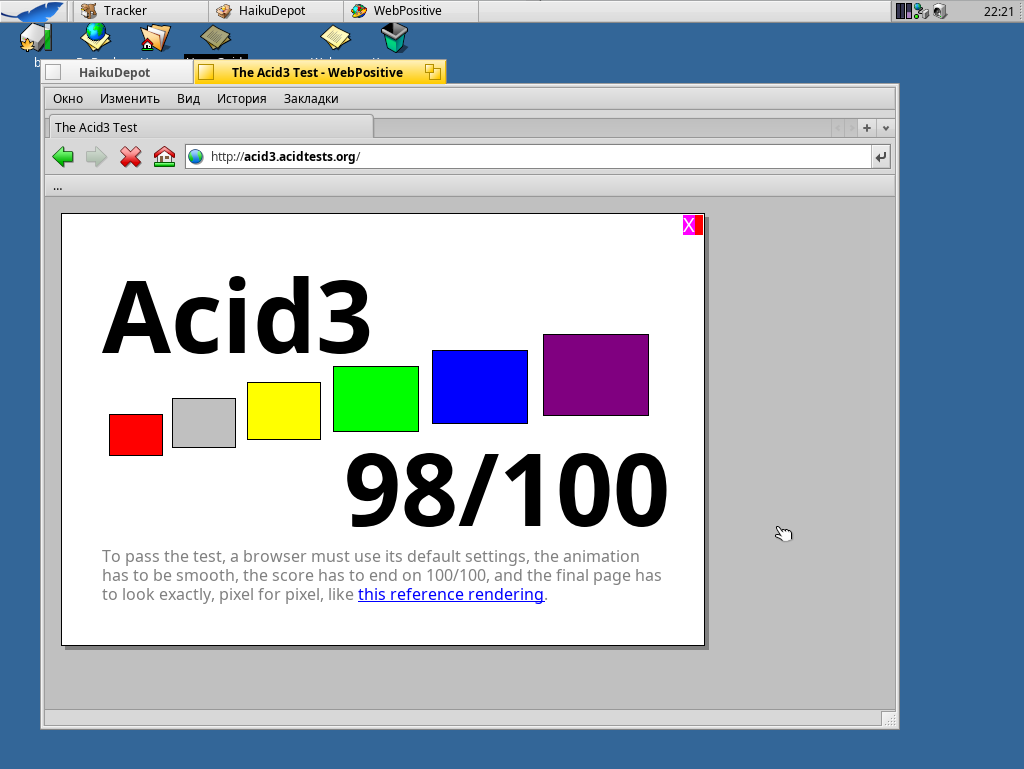The image size is (1024, 769).
Task: Click the scroll tabs left arrow
Action: (838, 128)
